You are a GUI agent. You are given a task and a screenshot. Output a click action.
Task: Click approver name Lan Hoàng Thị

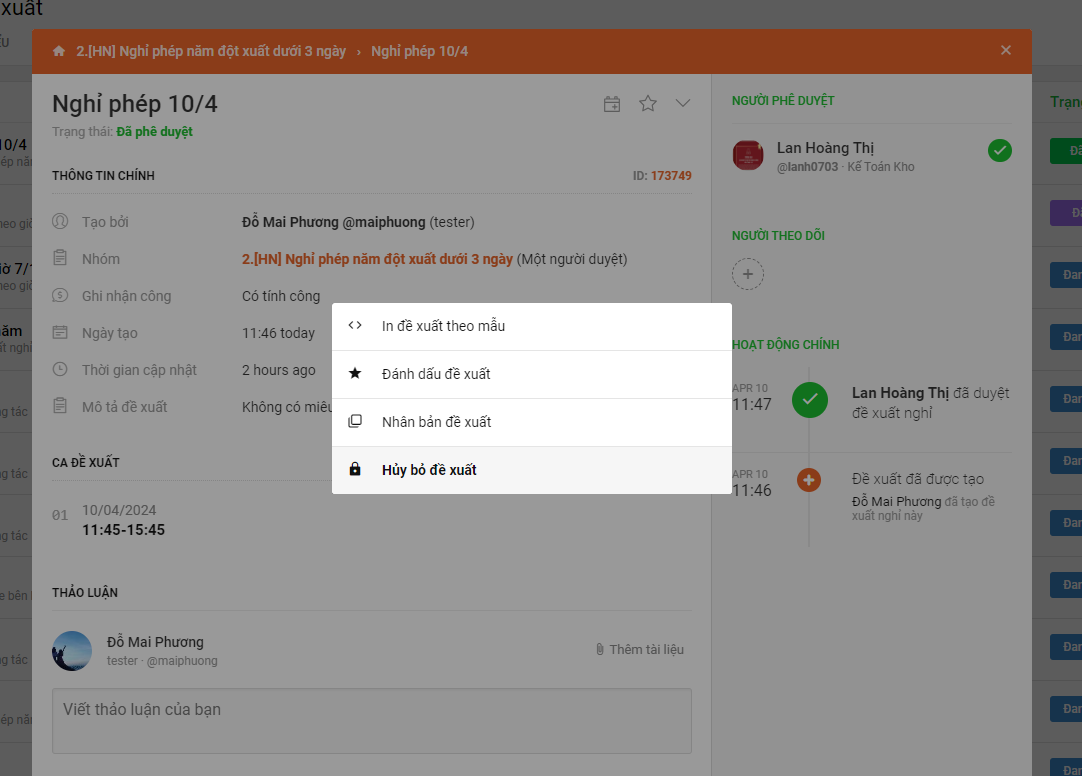(x=825, y=148)
